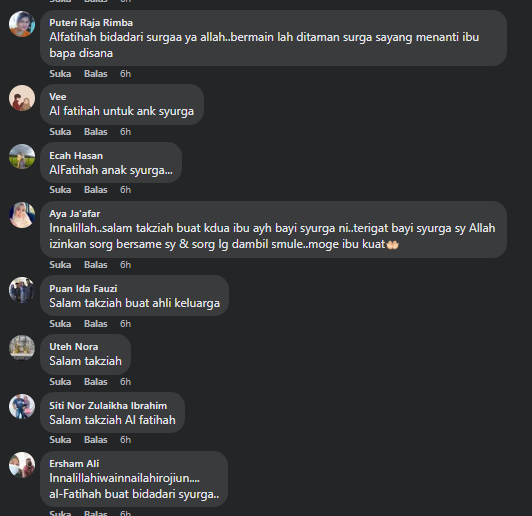Open Ersham Ali's profile picture
Screen dimensions: 532x516
[22, 465]
